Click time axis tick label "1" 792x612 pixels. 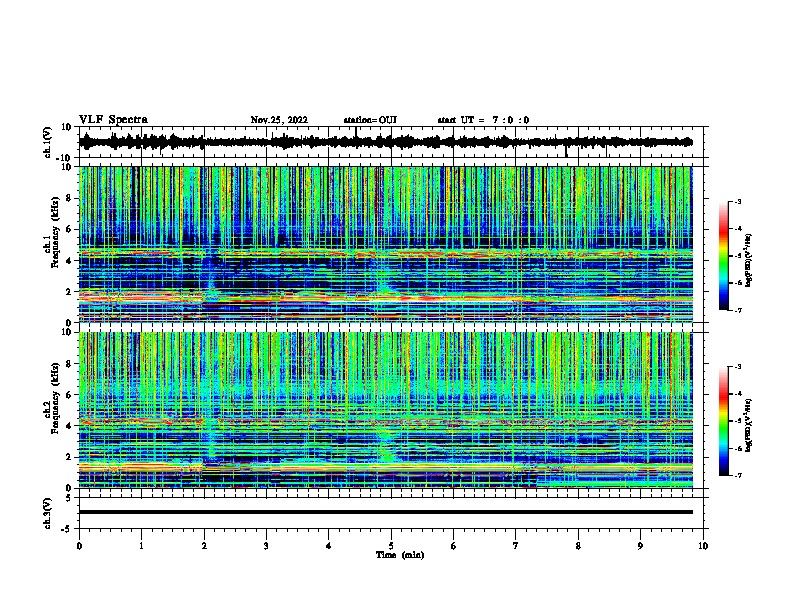(141, 546)
